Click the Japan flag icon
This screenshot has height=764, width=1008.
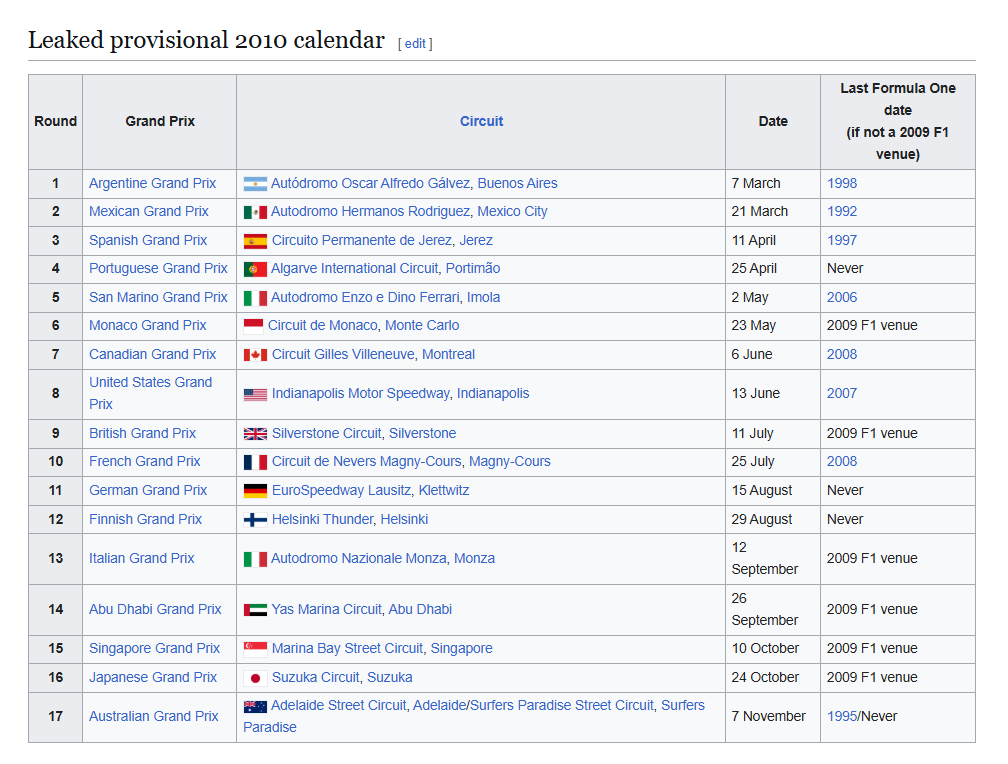pos(255,678)
